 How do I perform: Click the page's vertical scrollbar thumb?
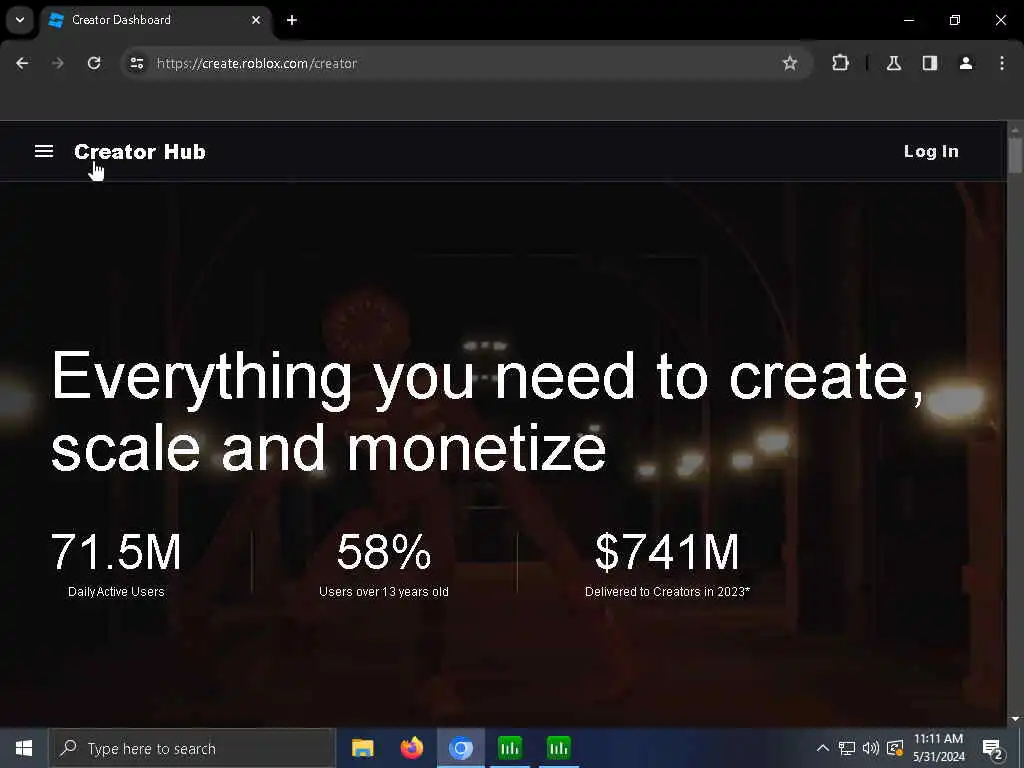tap(1015, 155)
